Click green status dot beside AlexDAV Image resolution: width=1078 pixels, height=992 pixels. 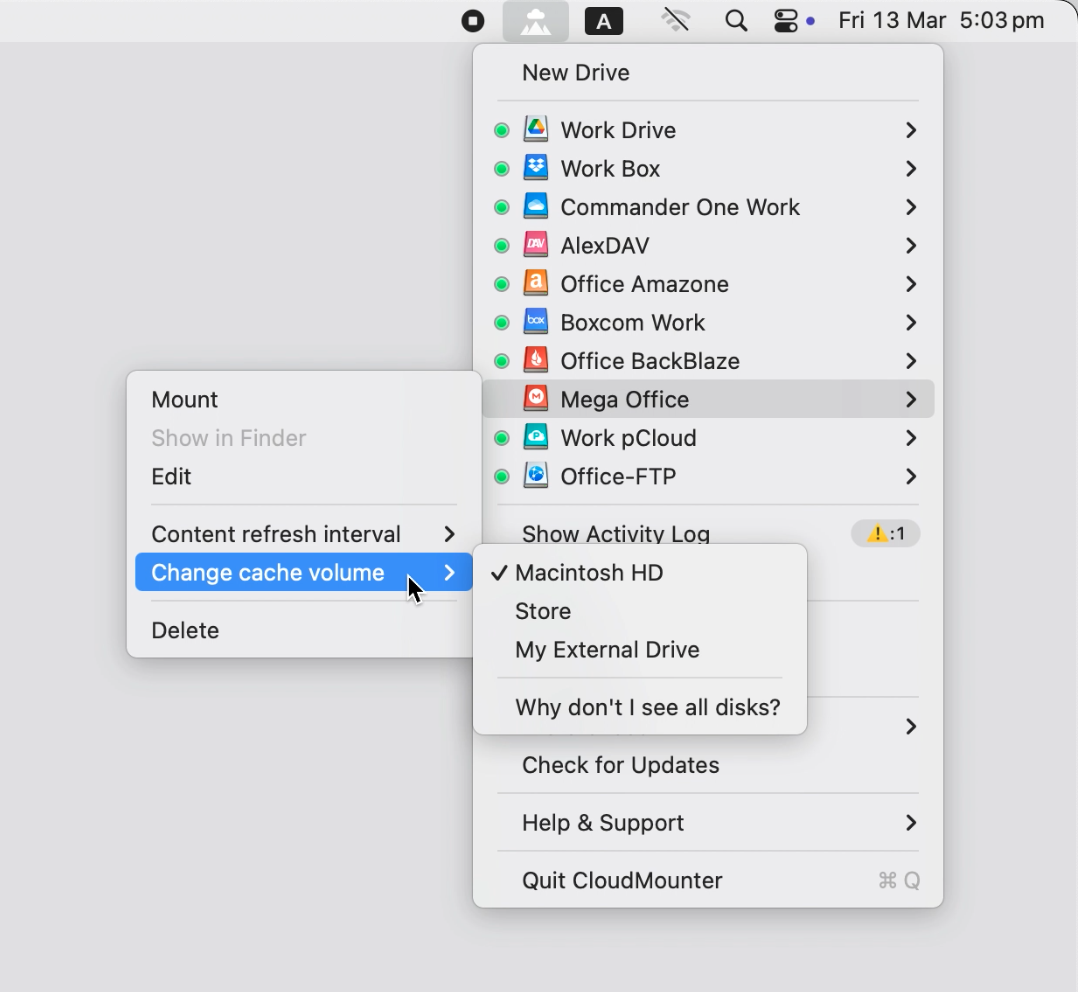(502, 246)
